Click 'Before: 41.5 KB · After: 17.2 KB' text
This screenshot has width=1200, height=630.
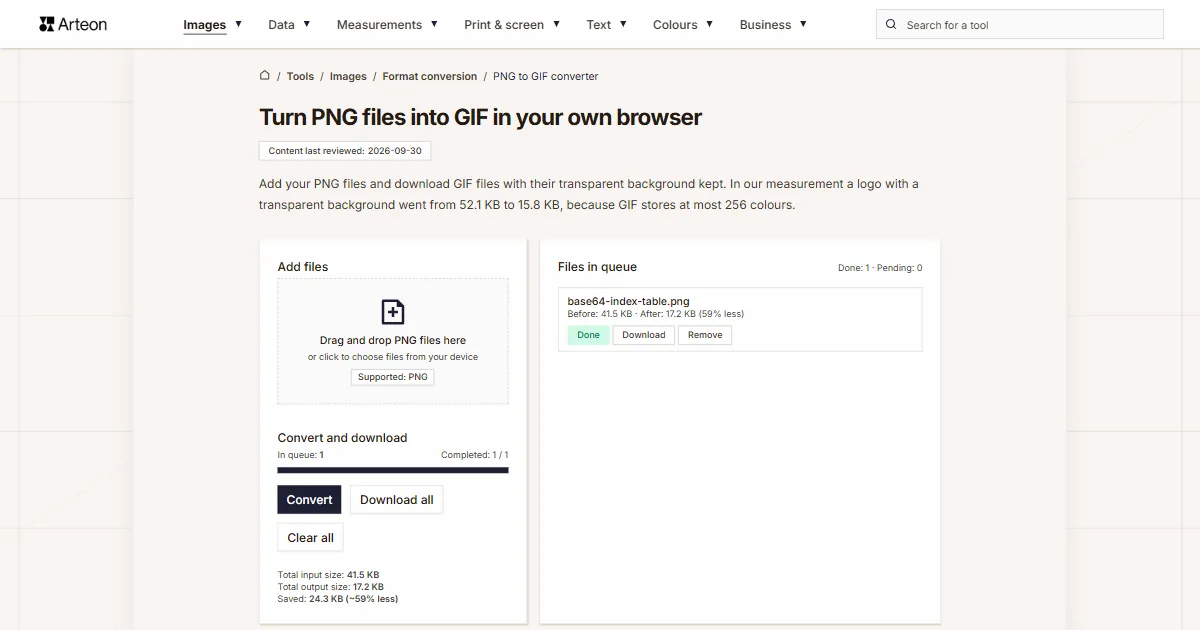[x=631, y=314]
